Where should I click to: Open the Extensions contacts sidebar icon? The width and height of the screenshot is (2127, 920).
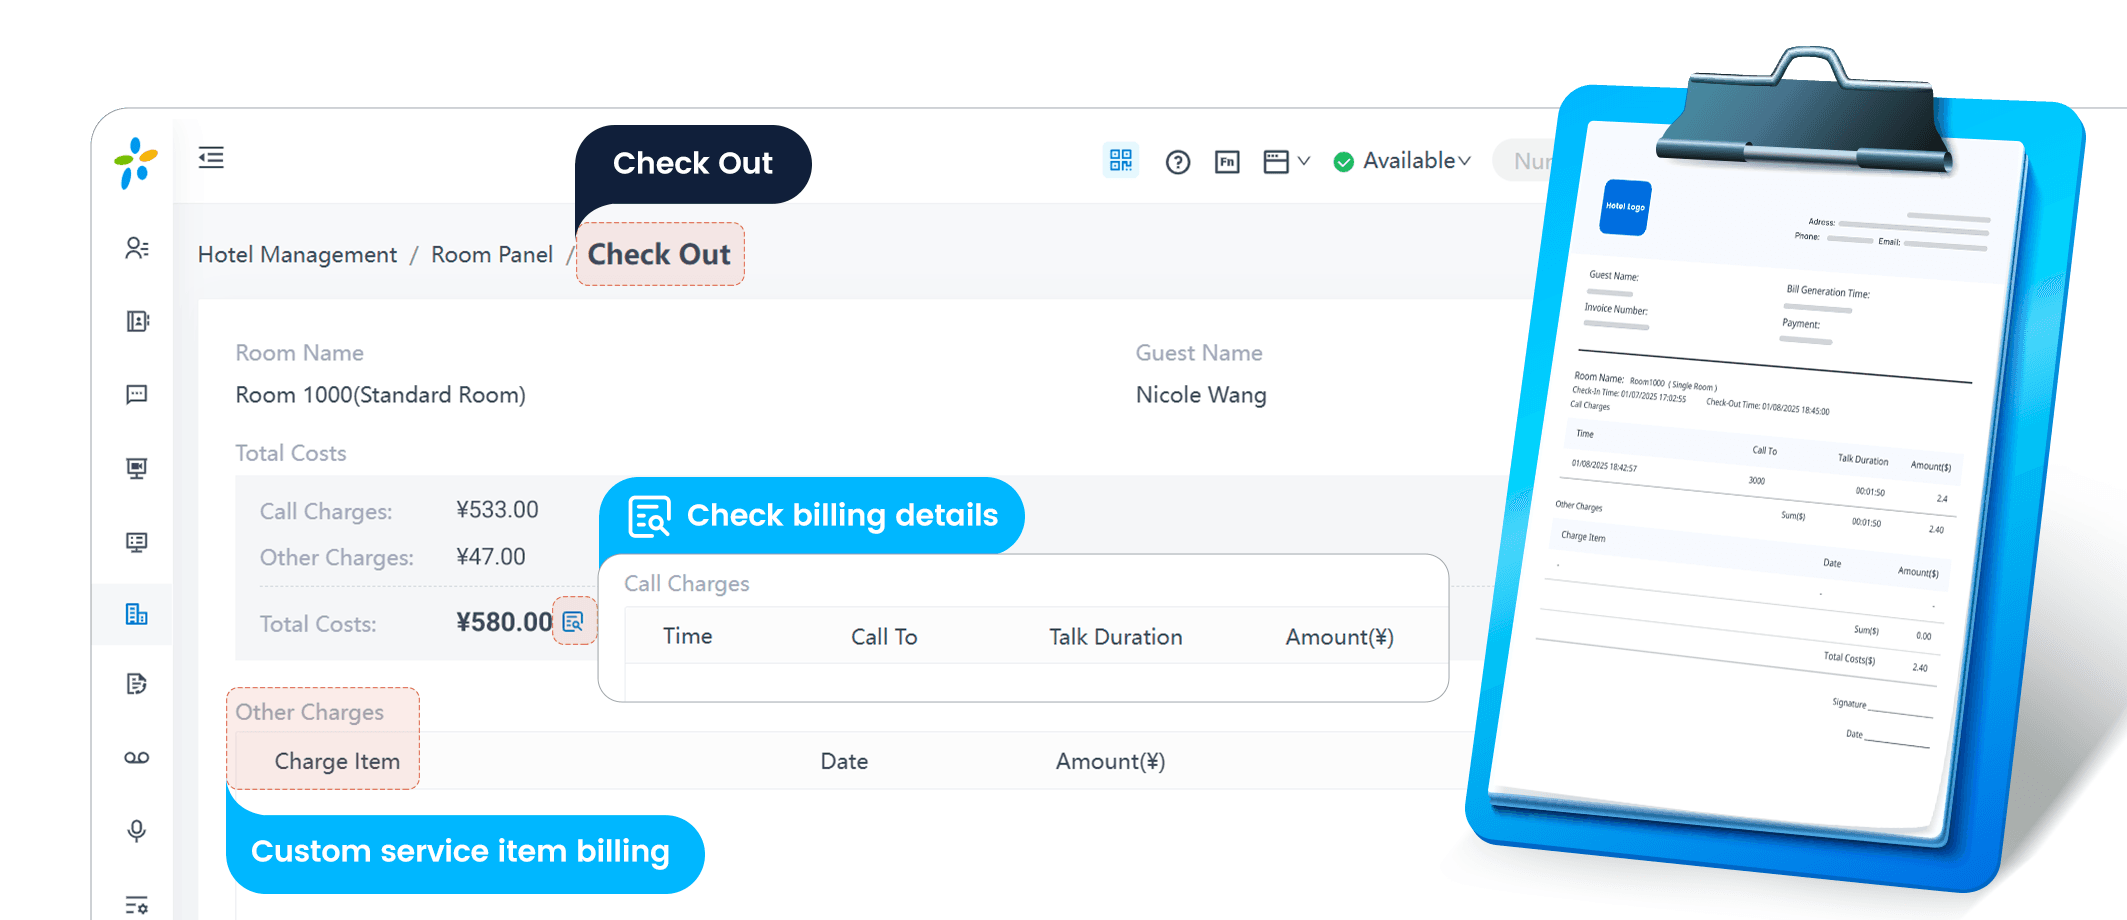tap(137, 248)
